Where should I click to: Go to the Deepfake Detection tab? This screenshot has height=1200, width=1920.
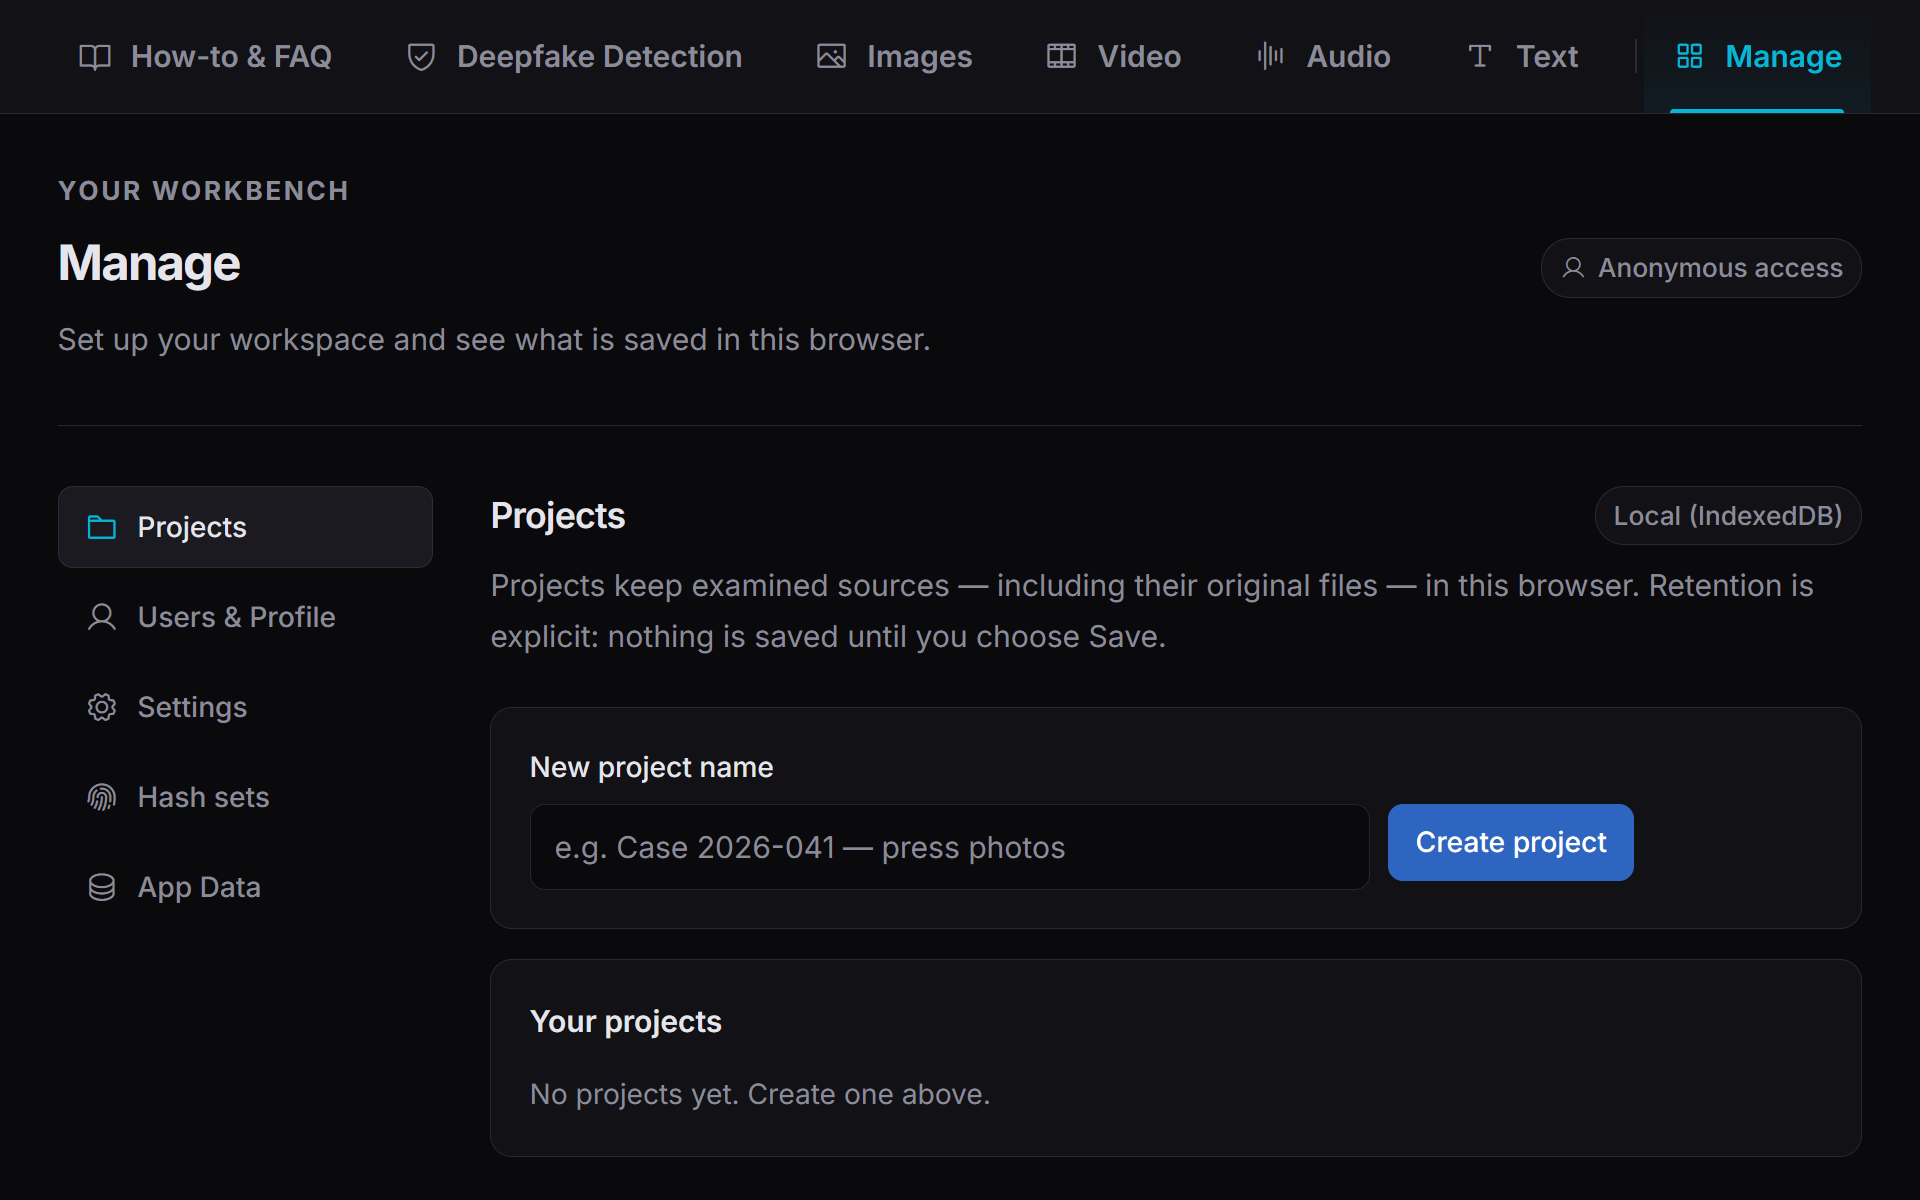(575, 57)
